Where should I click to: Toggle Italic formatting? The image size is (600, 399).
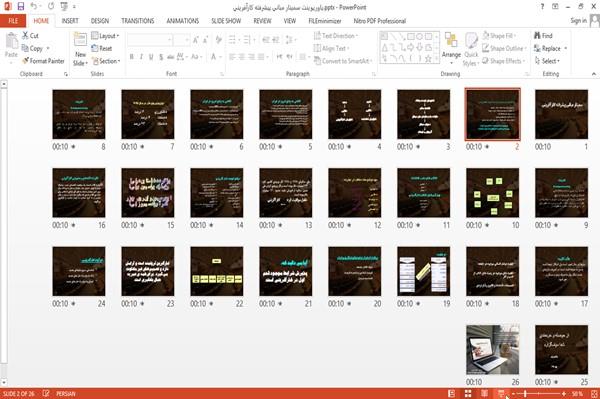[x=141, y=57]
